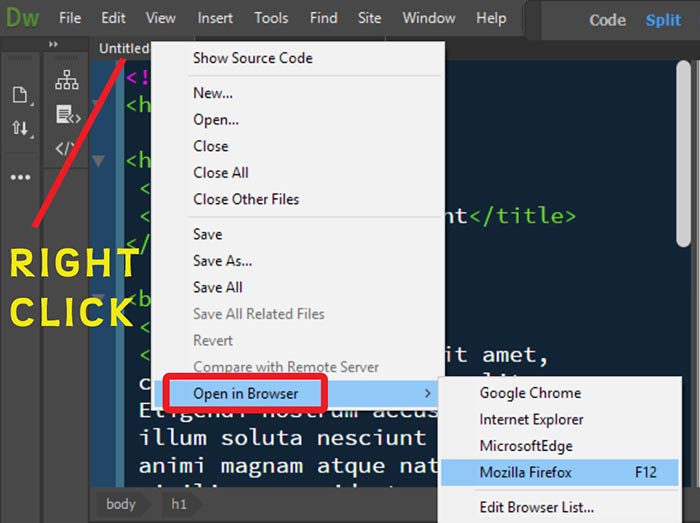Switch to Code view
700x523 pixels.
tap(608, 20)
